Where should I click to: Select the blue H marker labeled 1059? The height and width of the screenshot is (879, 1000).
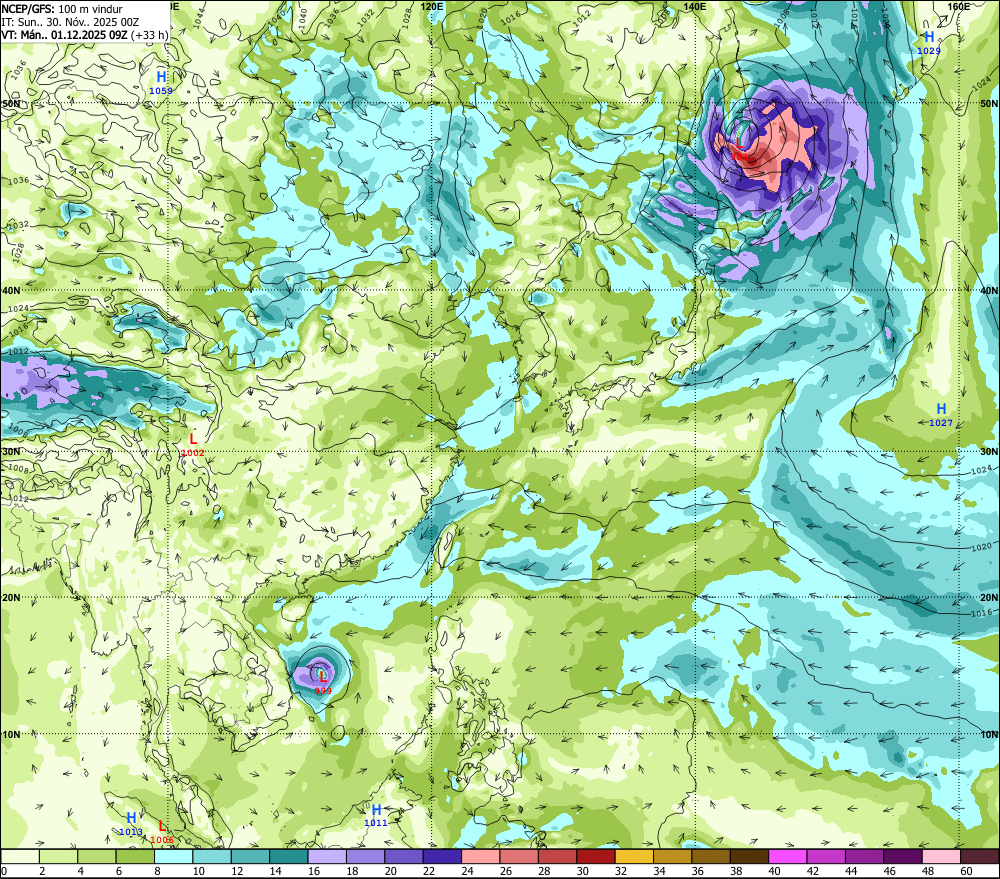(161, 77)
